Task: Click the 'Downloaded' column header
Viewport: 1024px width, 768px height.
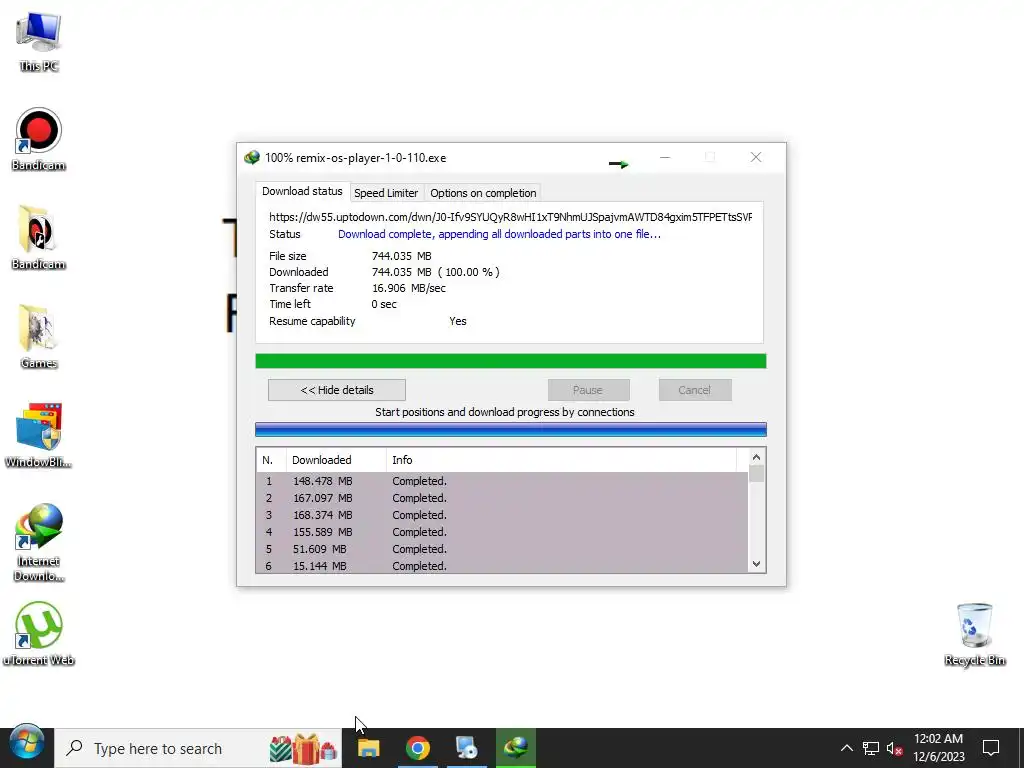Action: coord(336,460)
